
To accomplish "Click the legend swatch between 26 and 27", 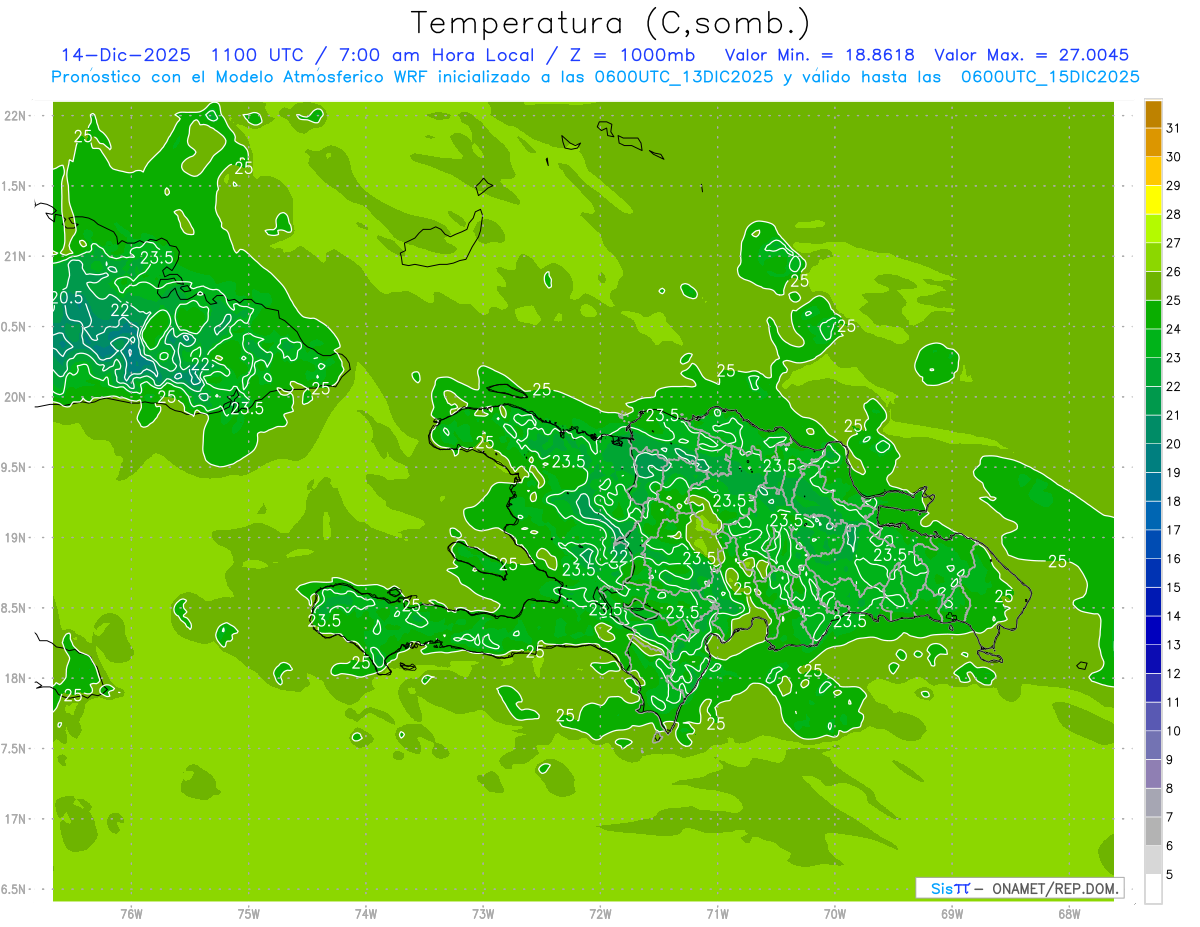I will coord(1153,257).
